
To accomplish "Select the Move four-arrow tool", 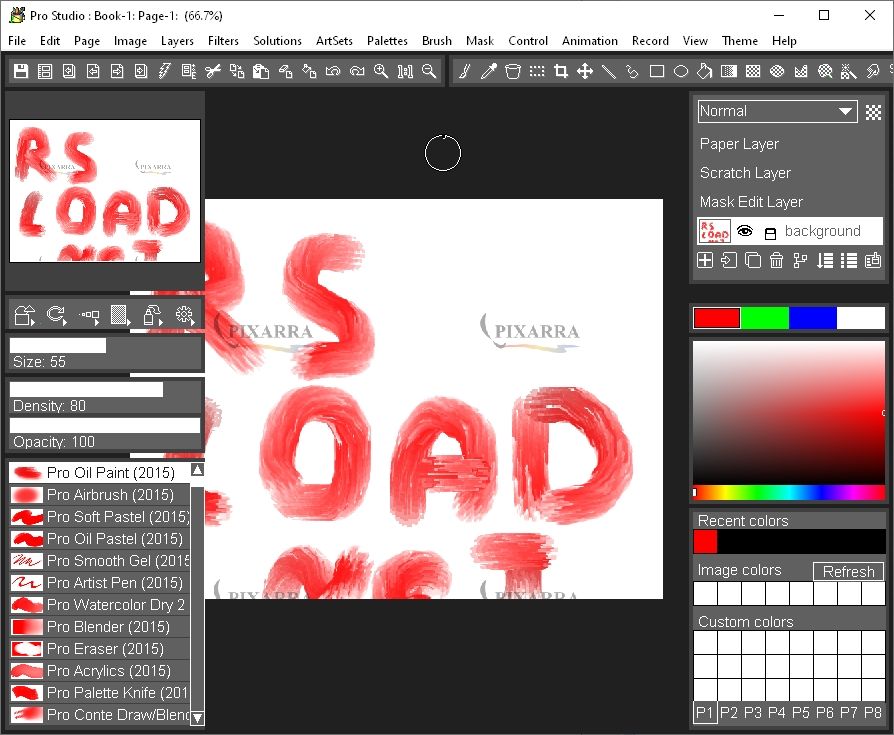I will point(585,71).
